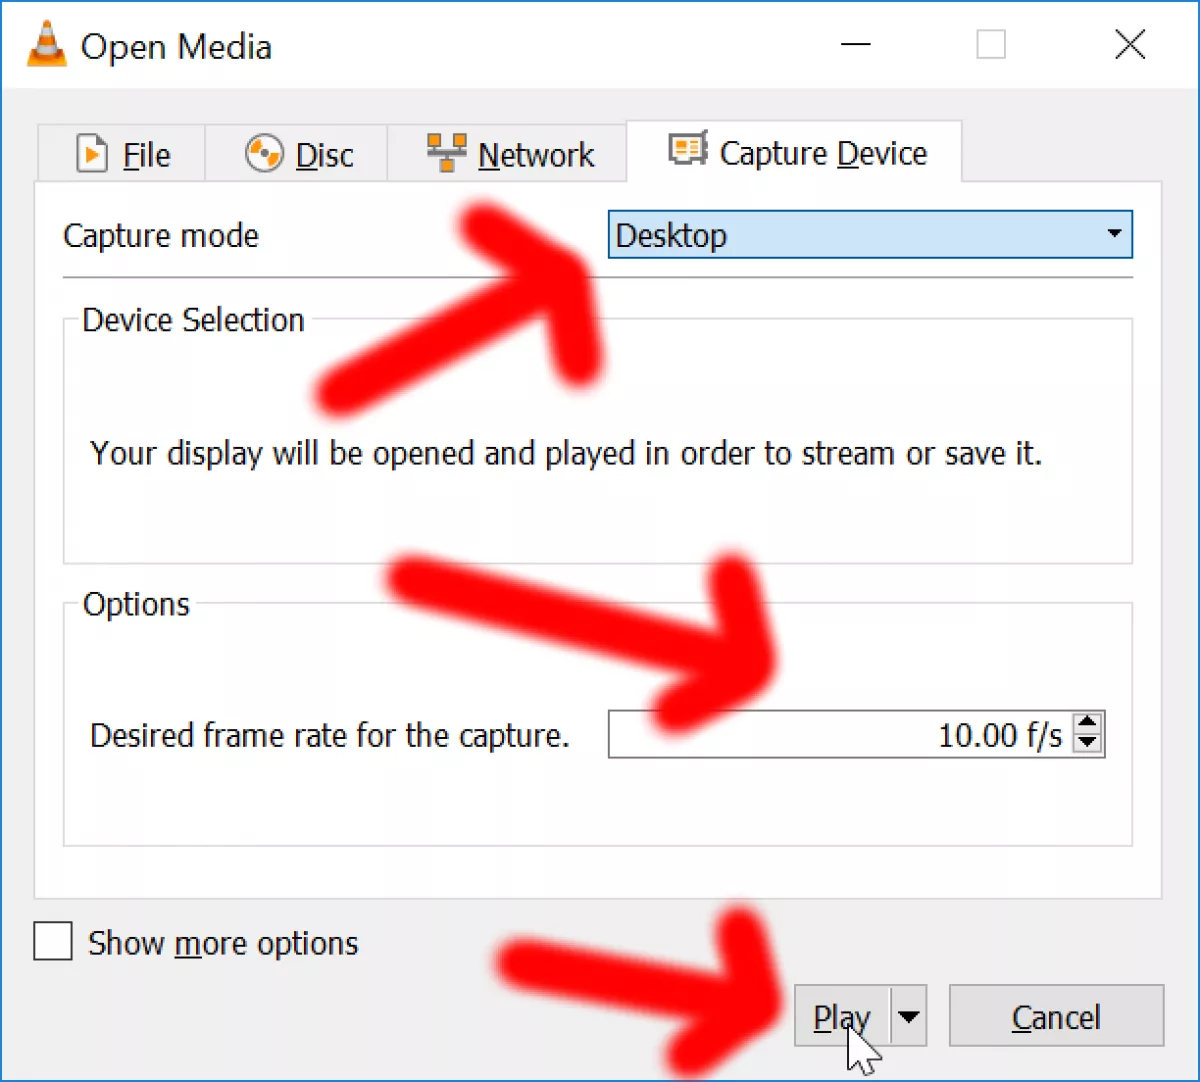The image size is (1200, 1082).
Task: Minimize the Open Media window
Action: click(855, 45)
